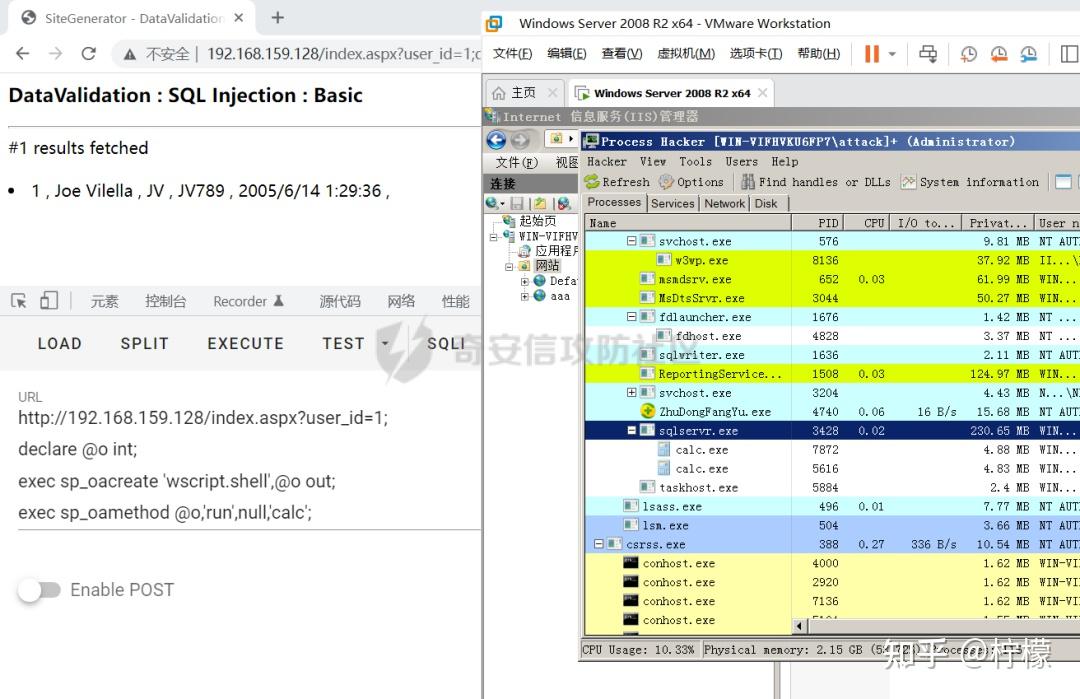The image size is (1080, 699).
Task: Select the w3wp.exe process row
Action: (832, 260)
